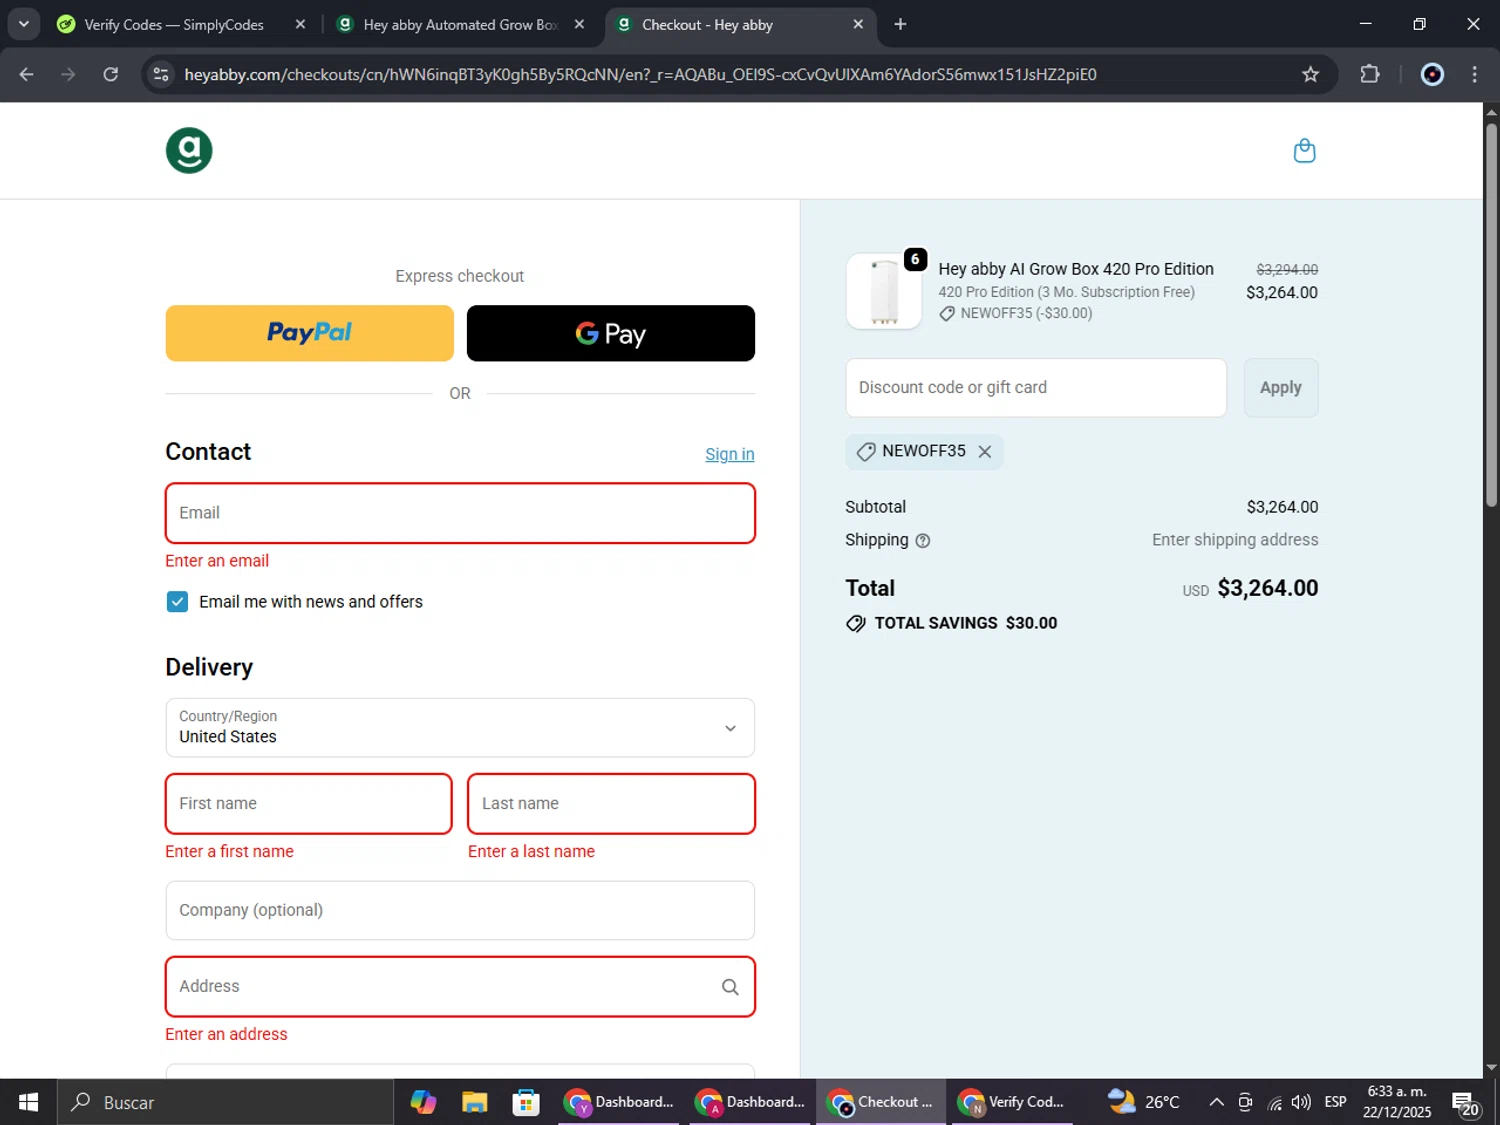Click the Hey abby AI Grow Box 420 Pro Edition title
This screenshot has height=1125, width=1500.
[1076, 269]
